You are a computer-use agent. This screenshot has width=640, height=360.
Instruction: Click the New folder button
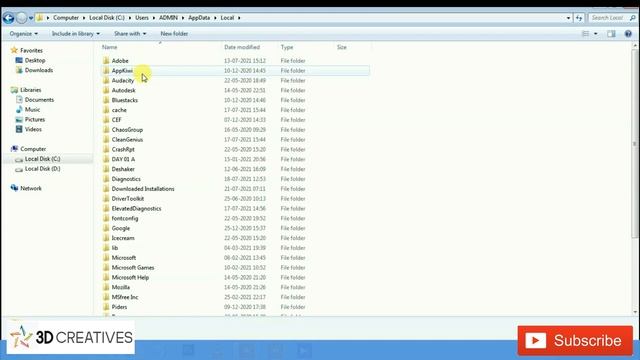(x=174, y=33)
